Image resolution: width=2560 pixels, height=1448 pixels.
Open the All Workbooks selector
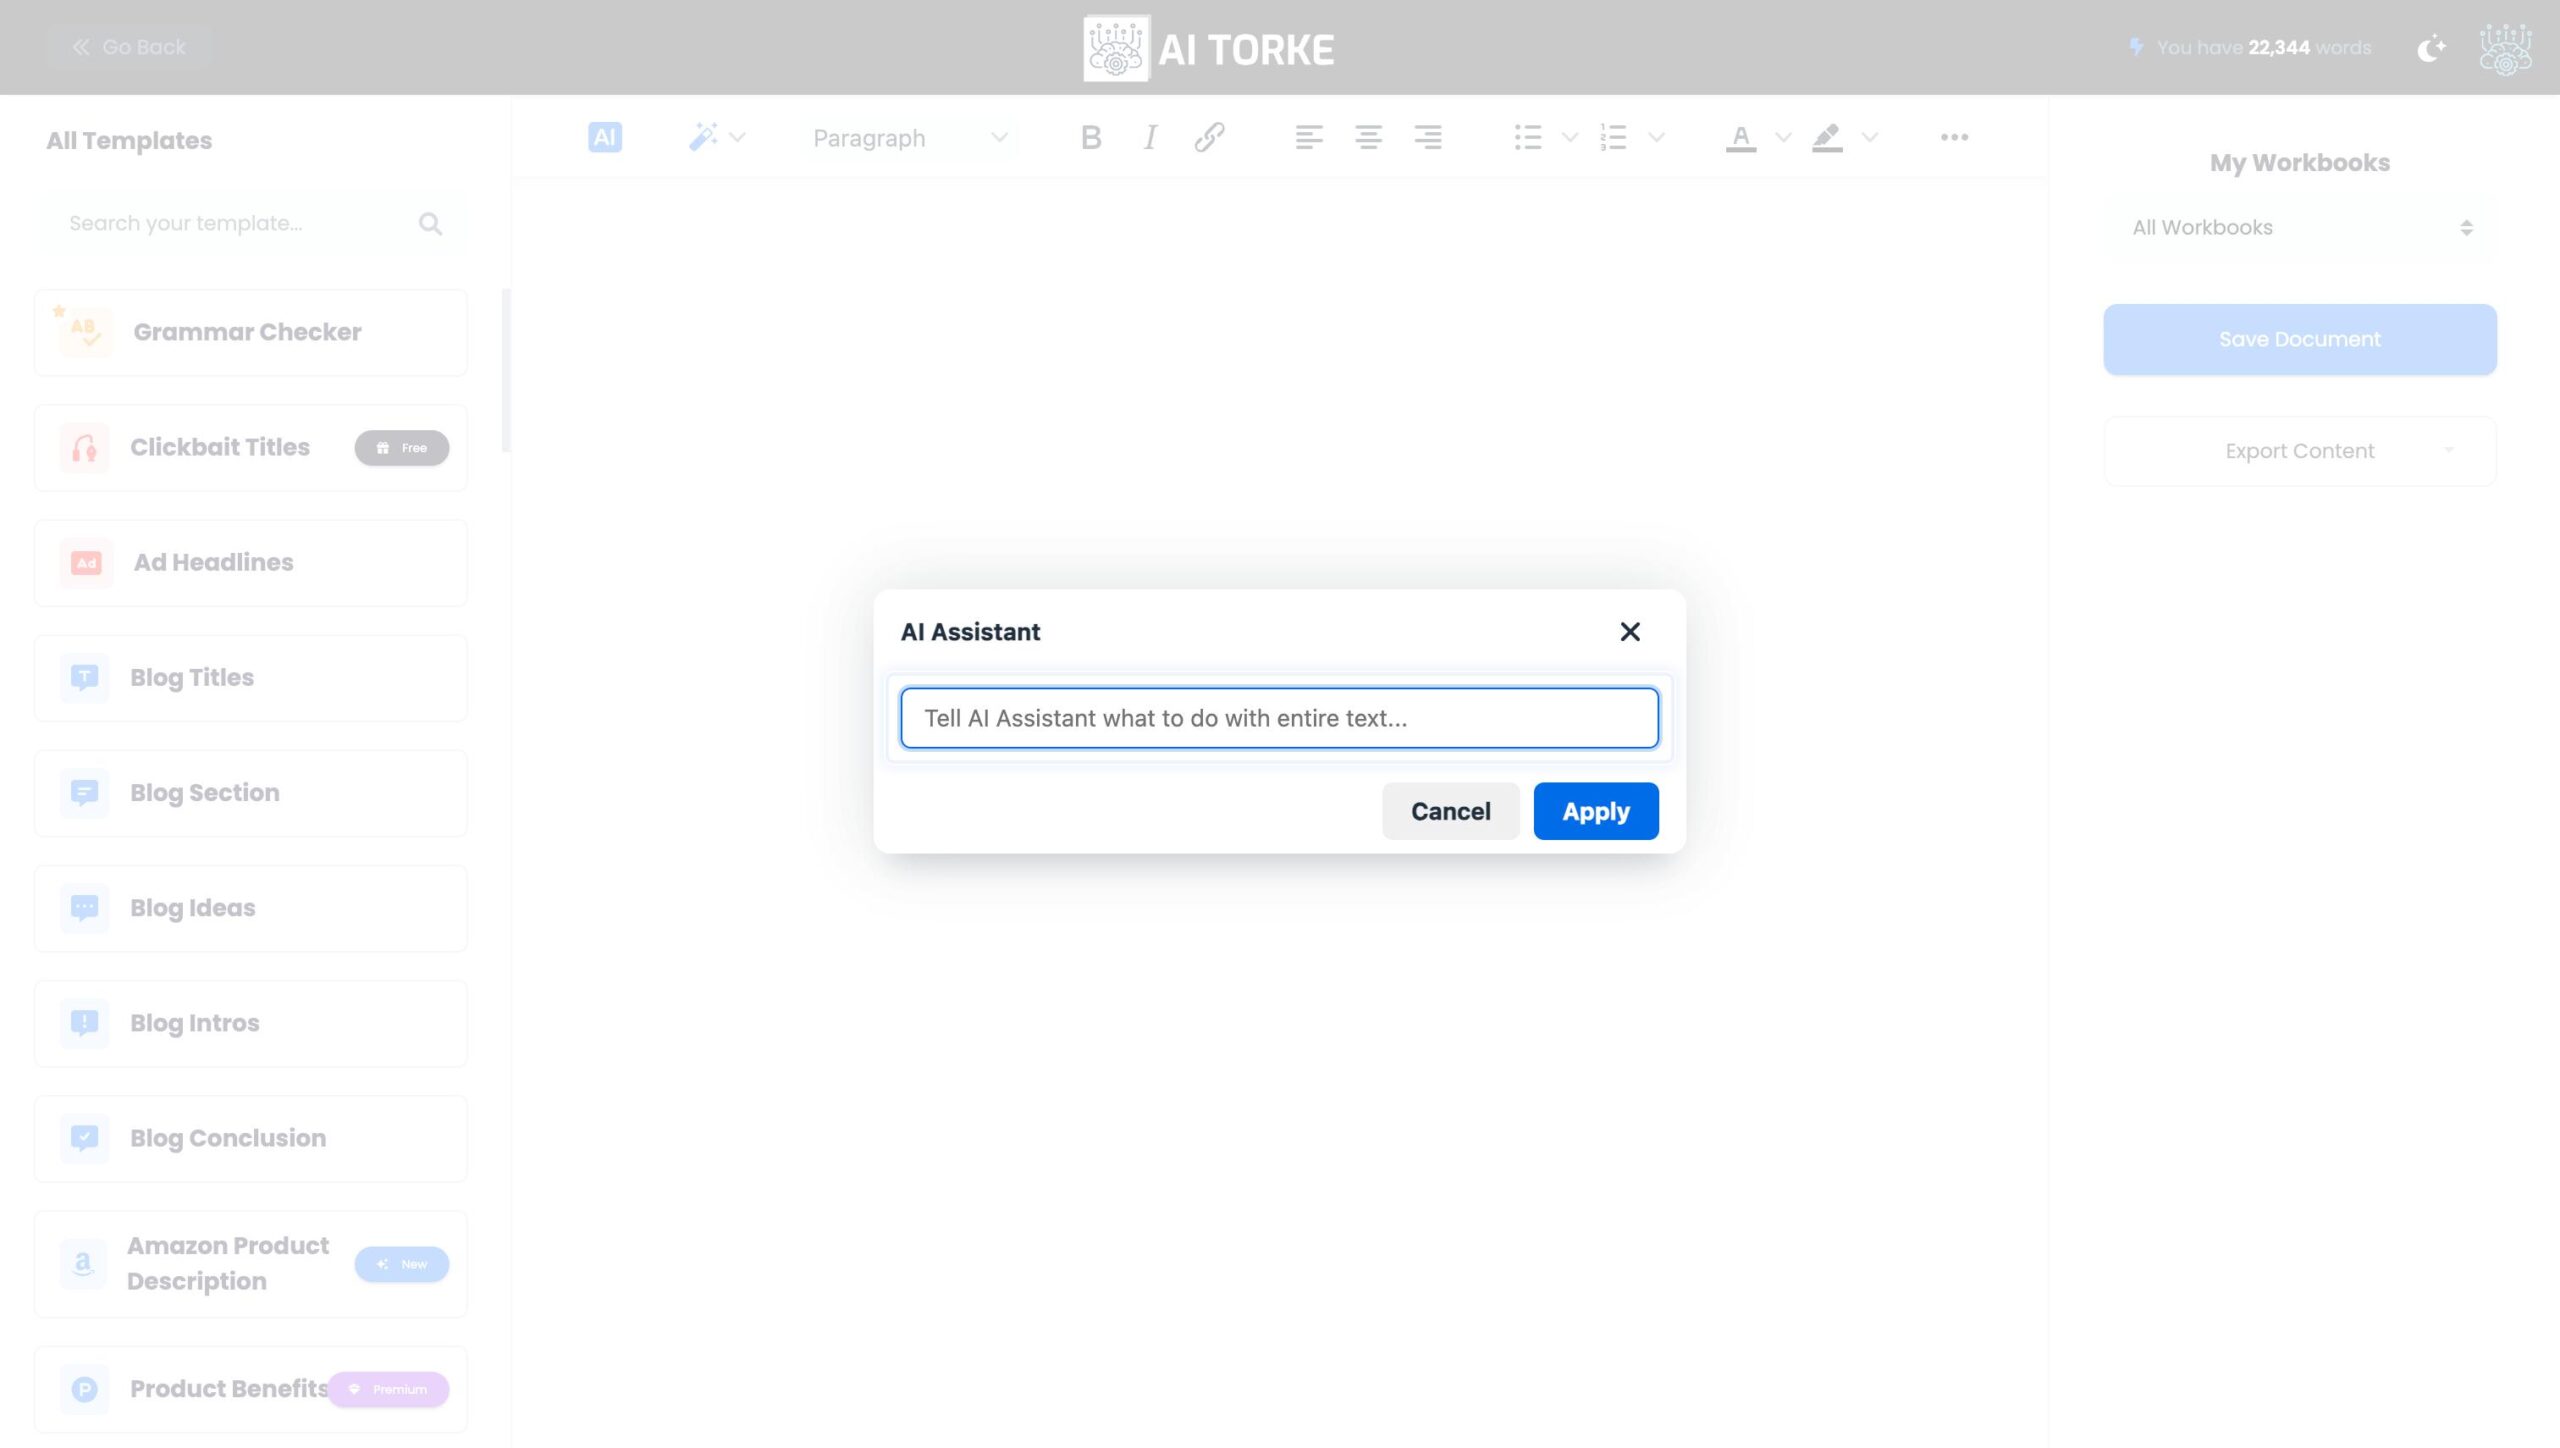(2298, 227)
